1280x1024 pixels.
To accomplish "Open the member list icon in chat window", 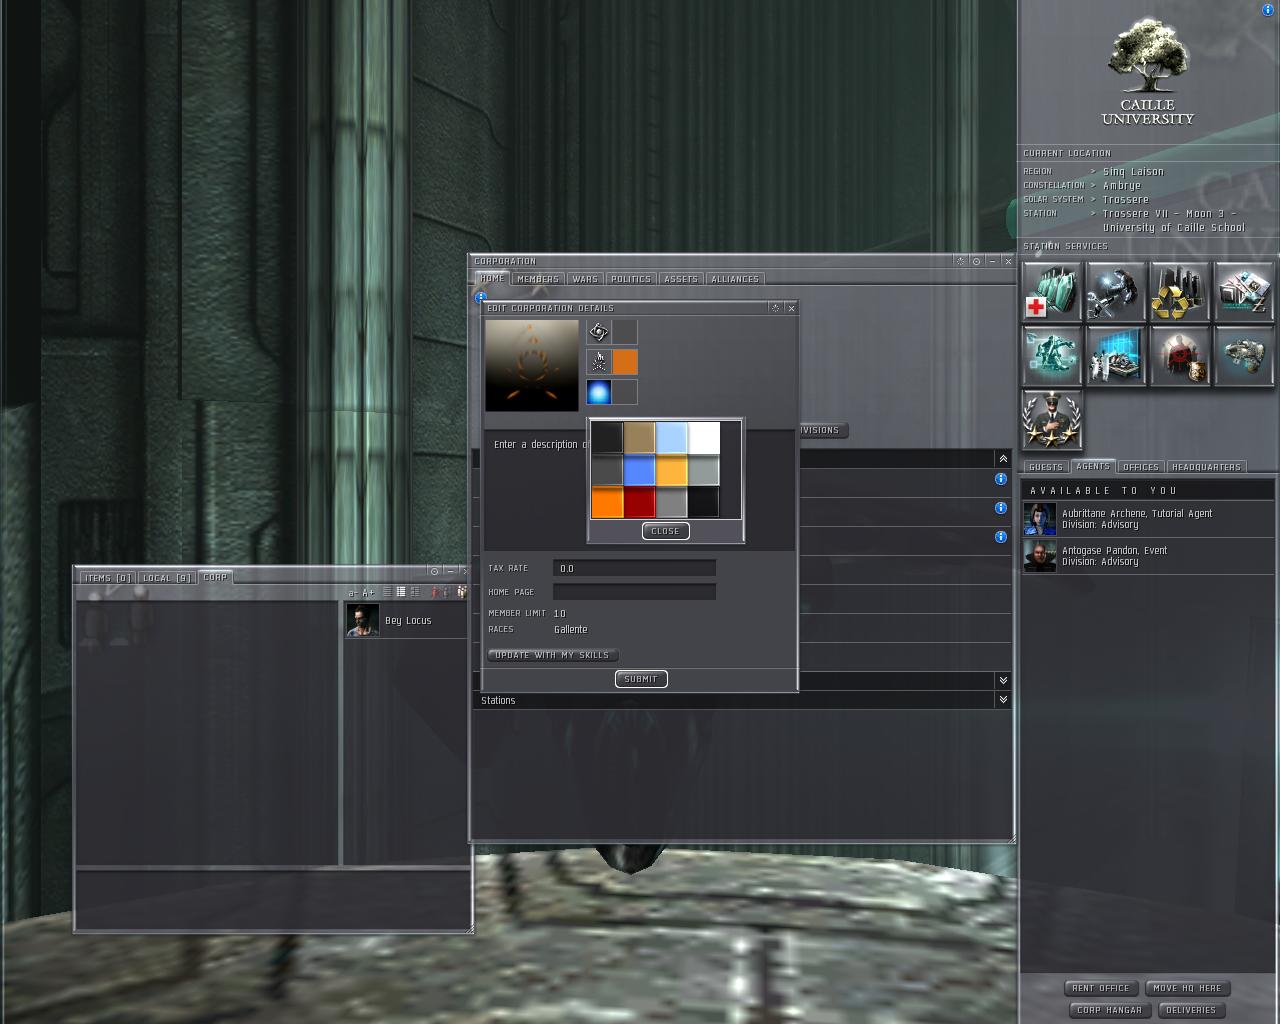I will [461, 592].
